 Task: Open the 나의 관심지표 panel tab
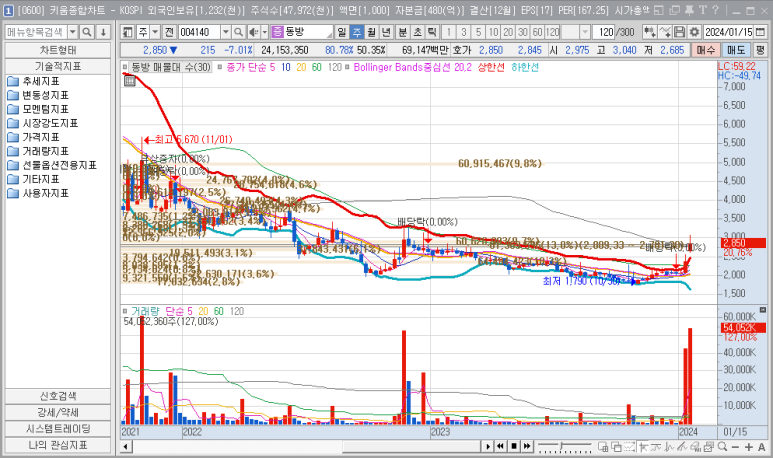[x=58, y=445]
